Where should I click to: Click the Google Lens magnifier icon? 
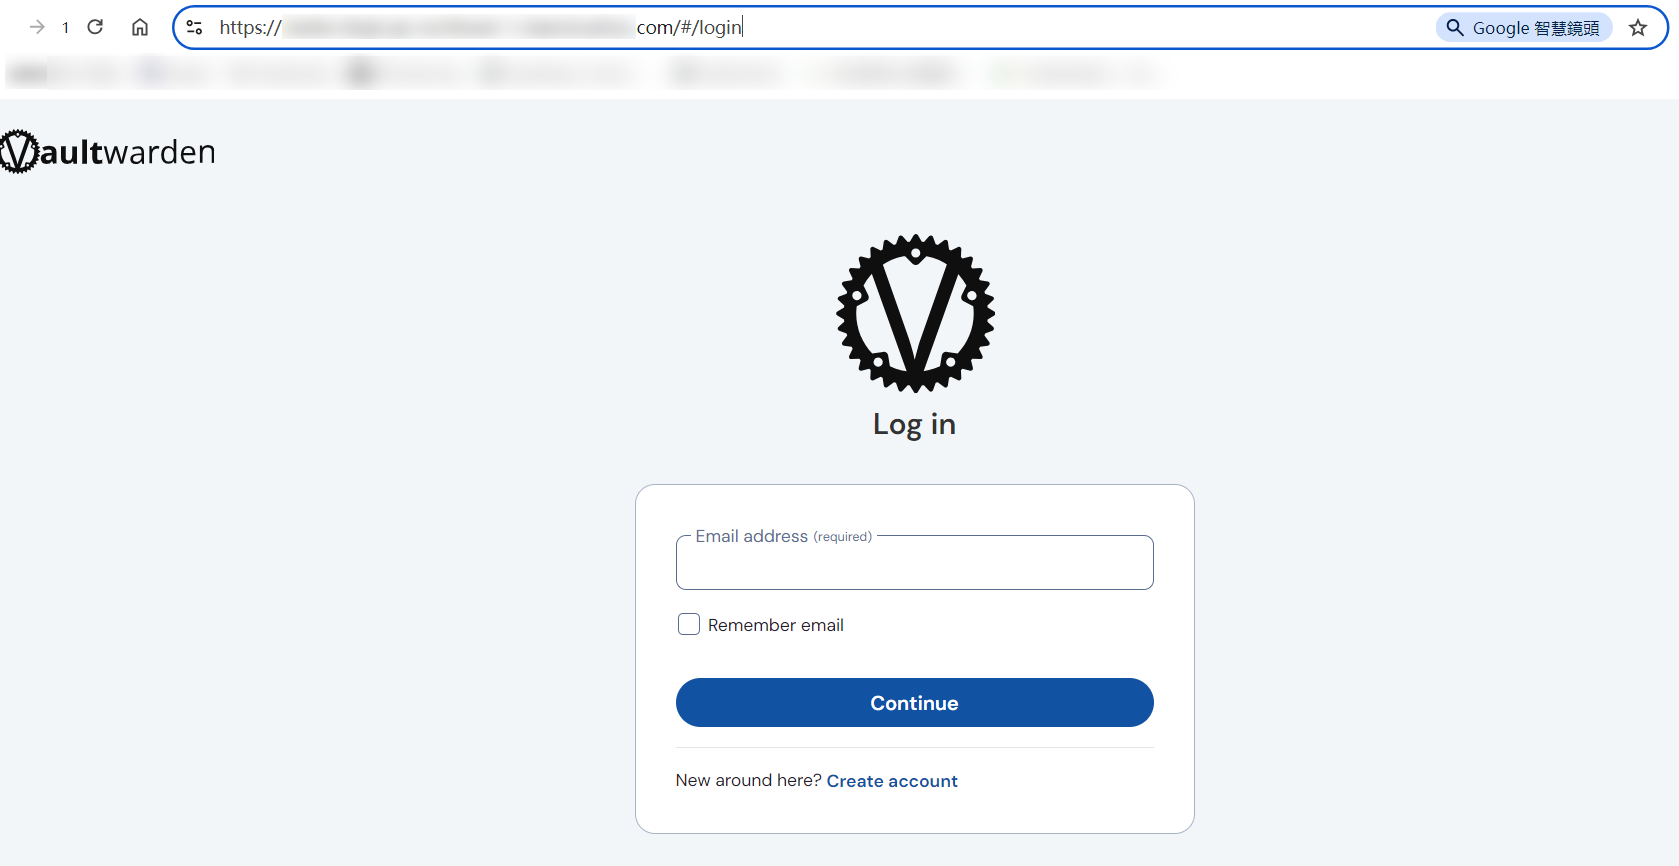1455,28
